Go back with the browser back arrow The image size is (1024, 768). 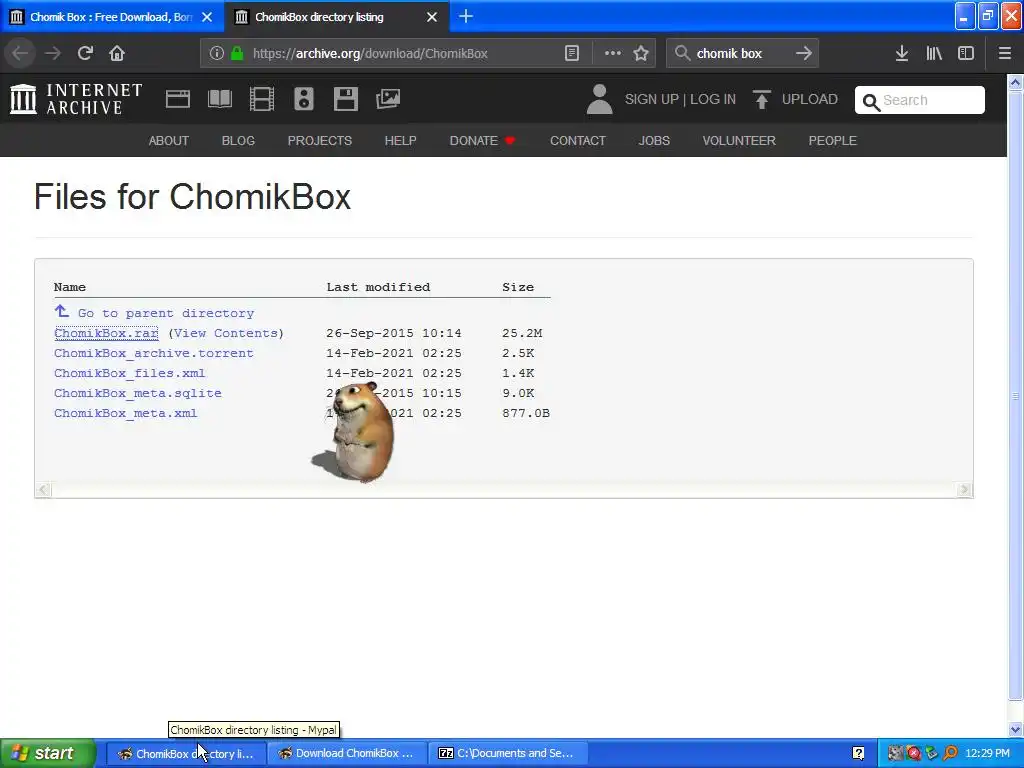(x=20, y=53)
